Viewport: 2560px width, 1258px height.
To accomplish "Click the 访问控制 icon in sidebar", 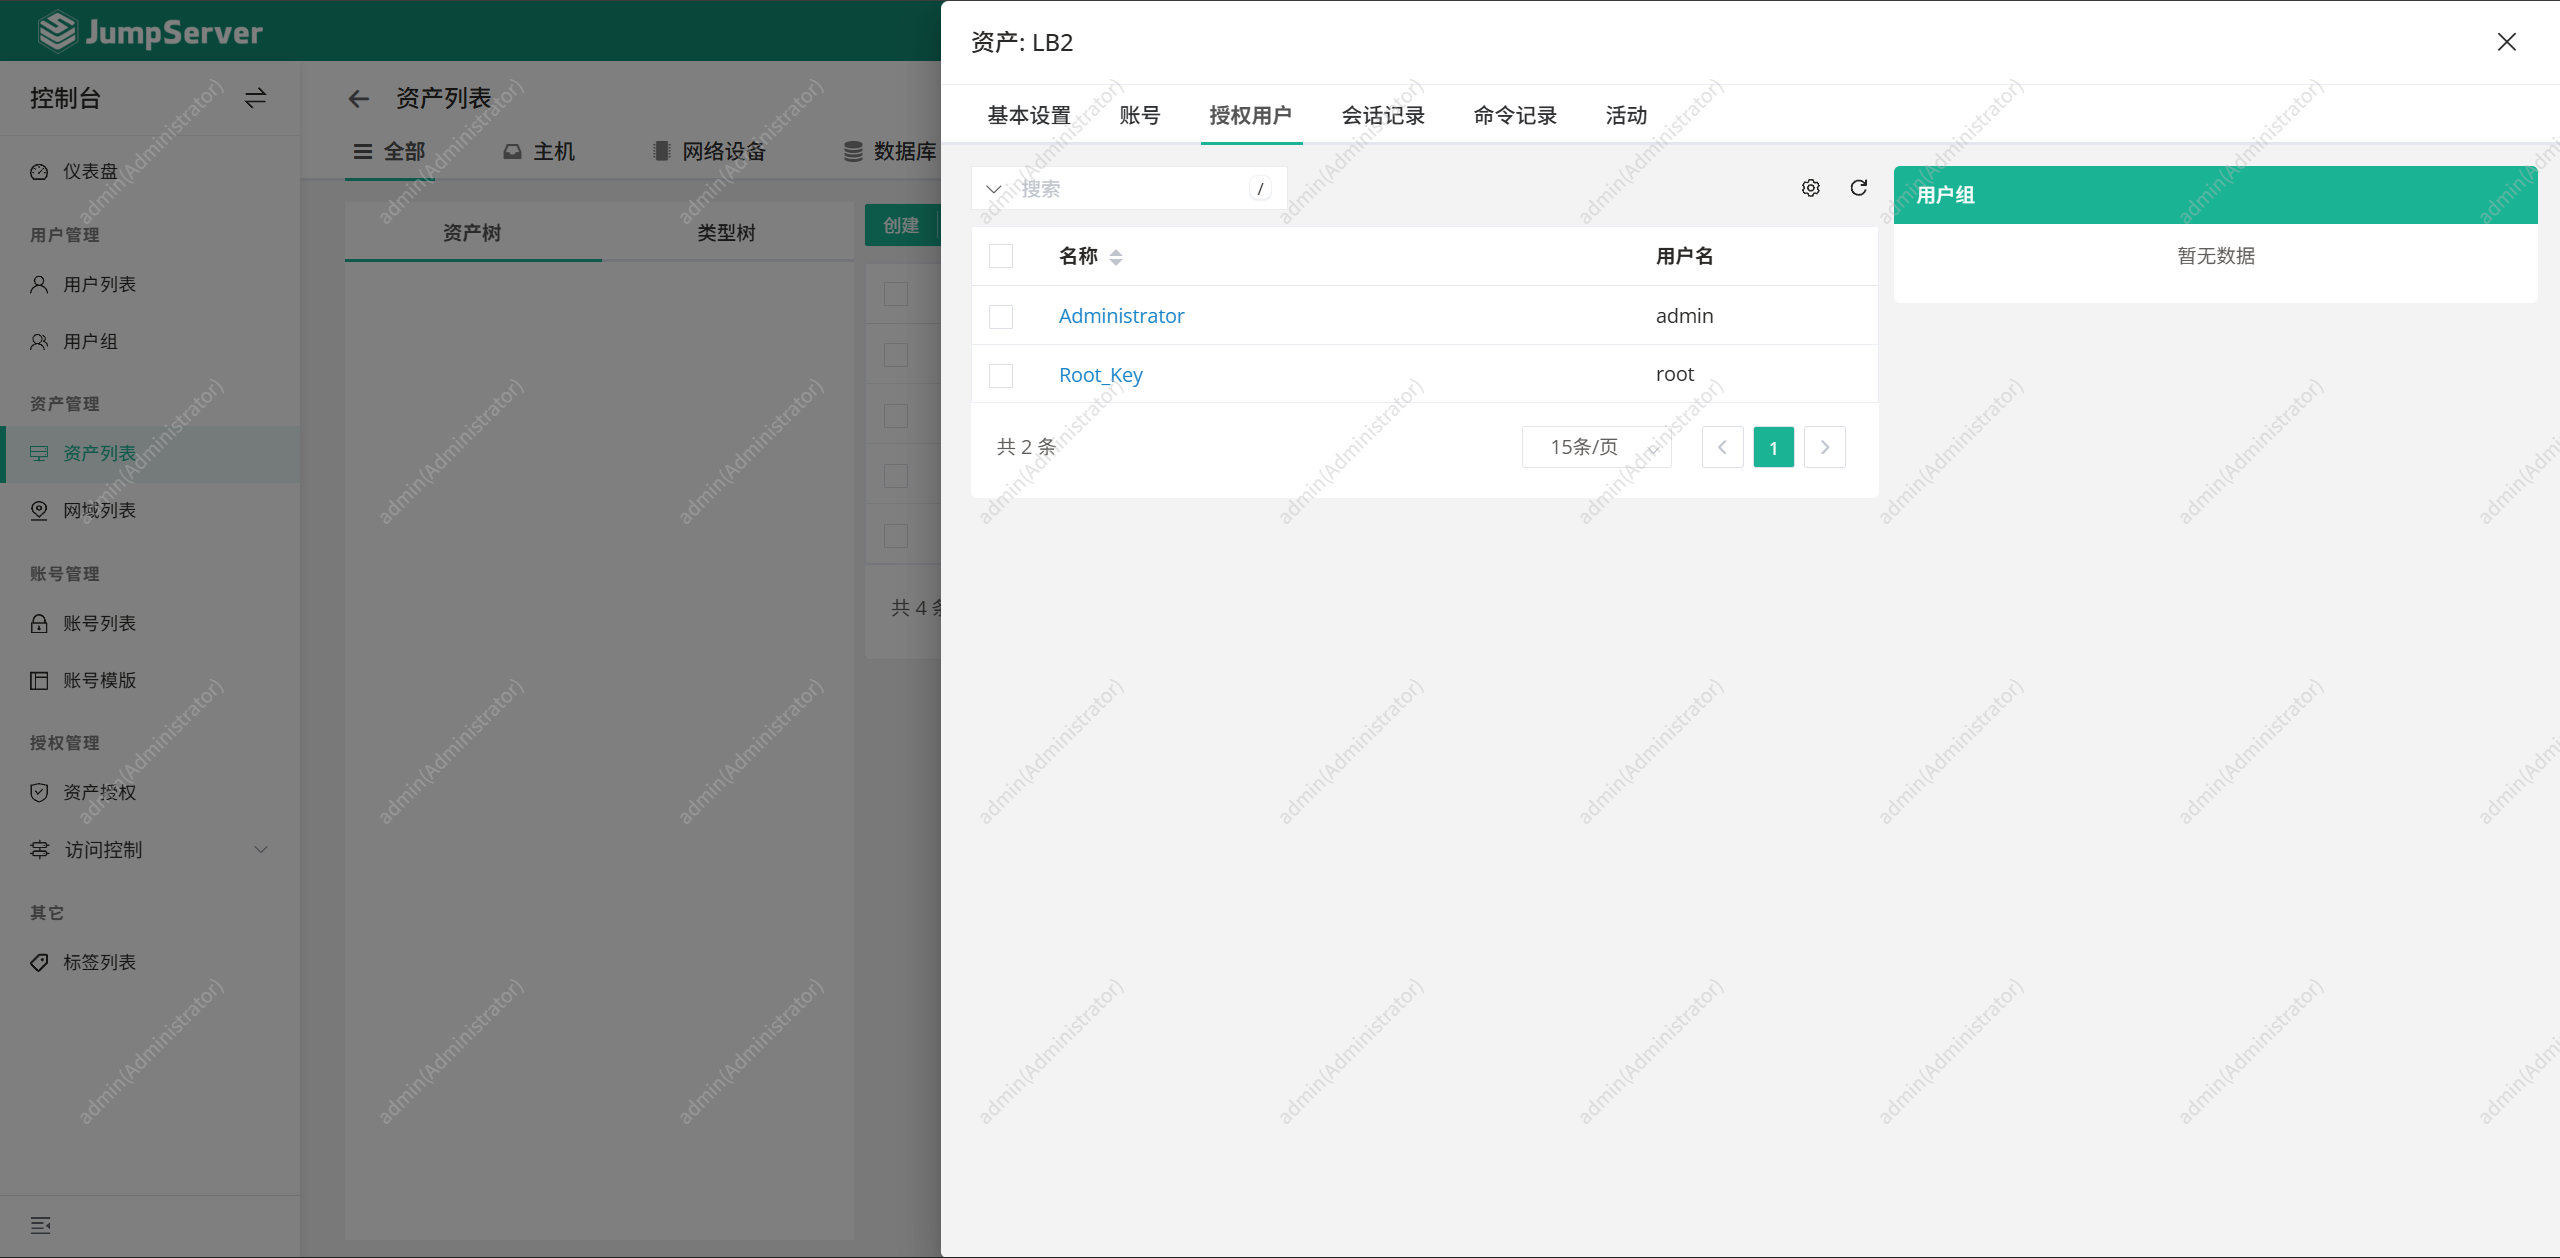I will coord(39,850).
